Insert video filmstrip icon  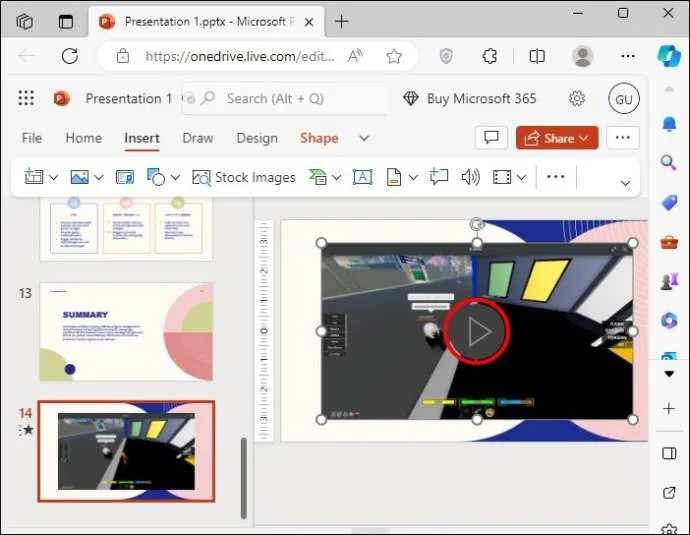(502, 177)
